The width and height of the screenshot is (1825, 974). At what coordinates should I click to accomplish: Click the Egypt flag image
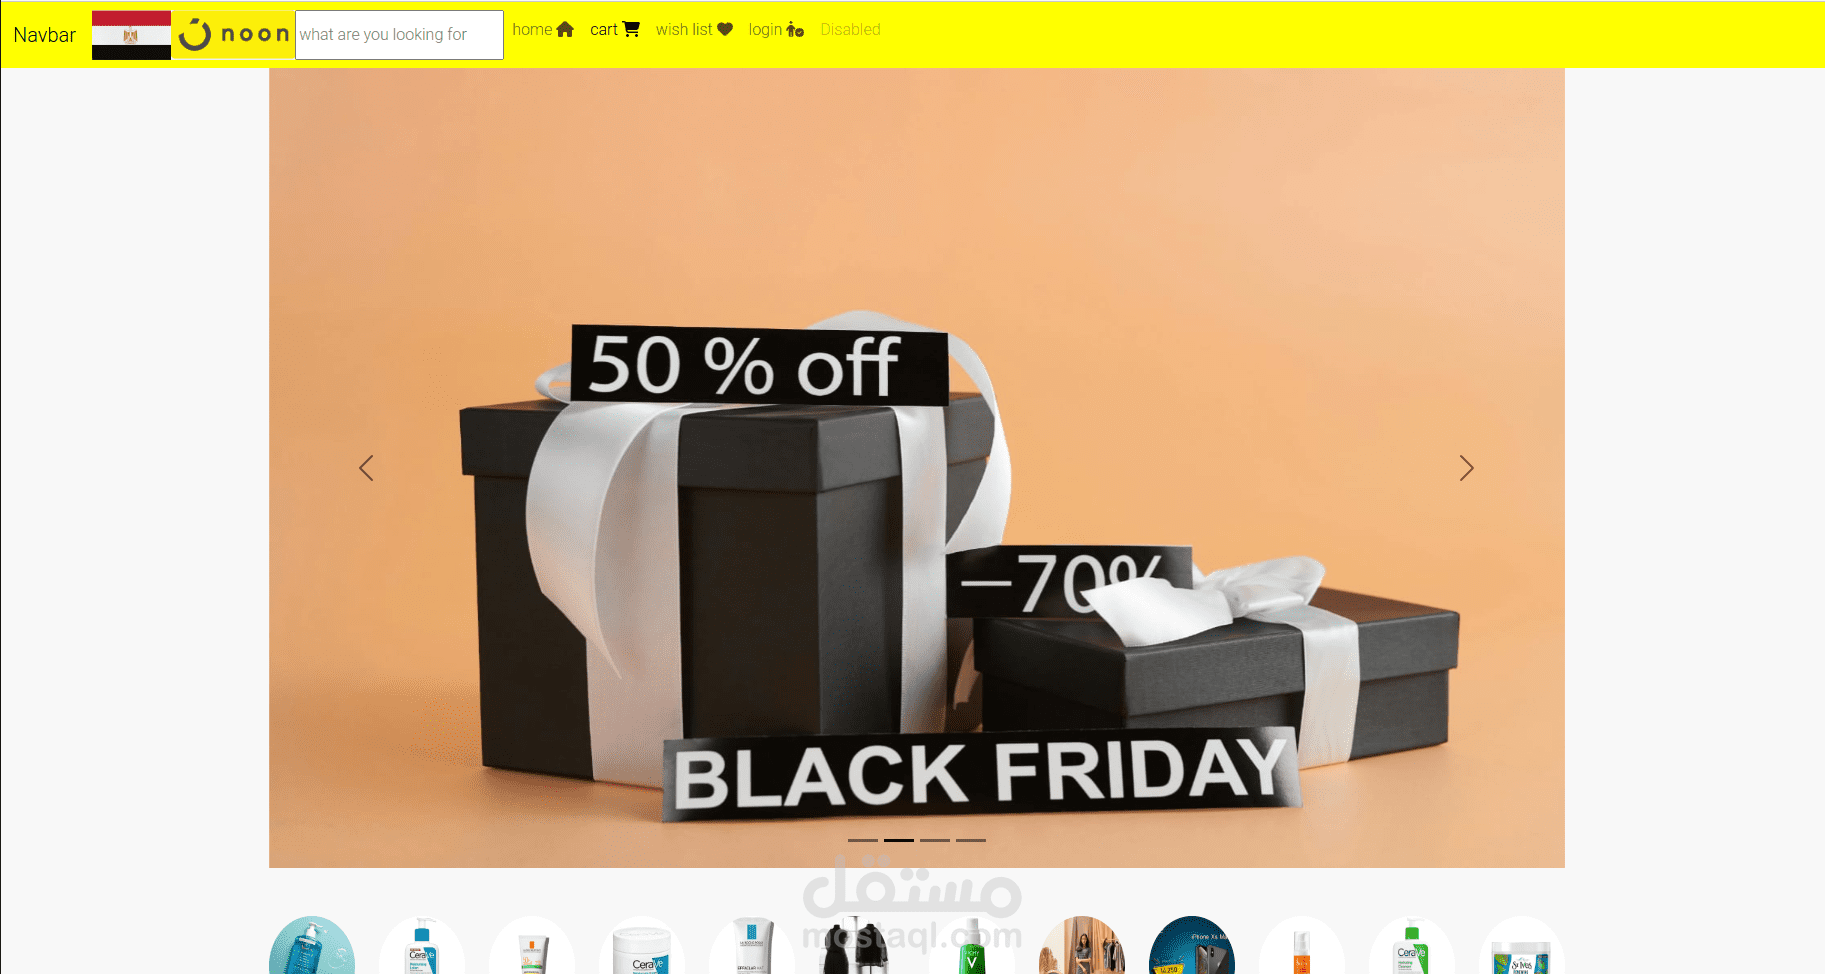(x=131, y=35)
